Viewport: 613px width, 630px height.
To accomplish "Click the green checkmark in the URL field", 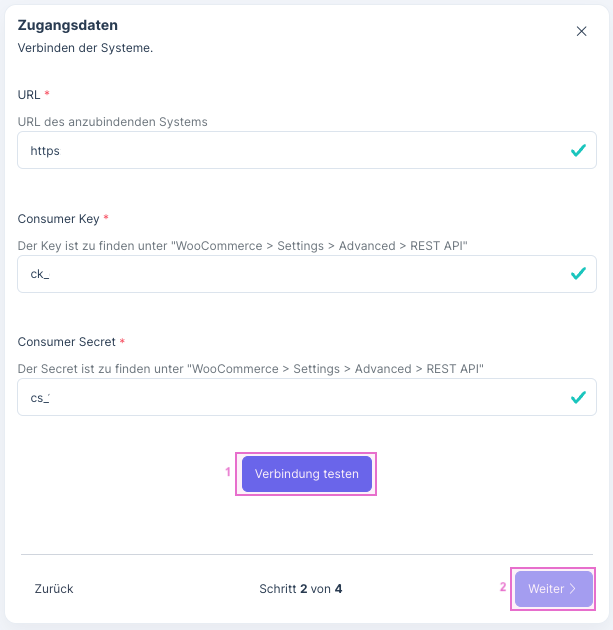I will [577, 151].
